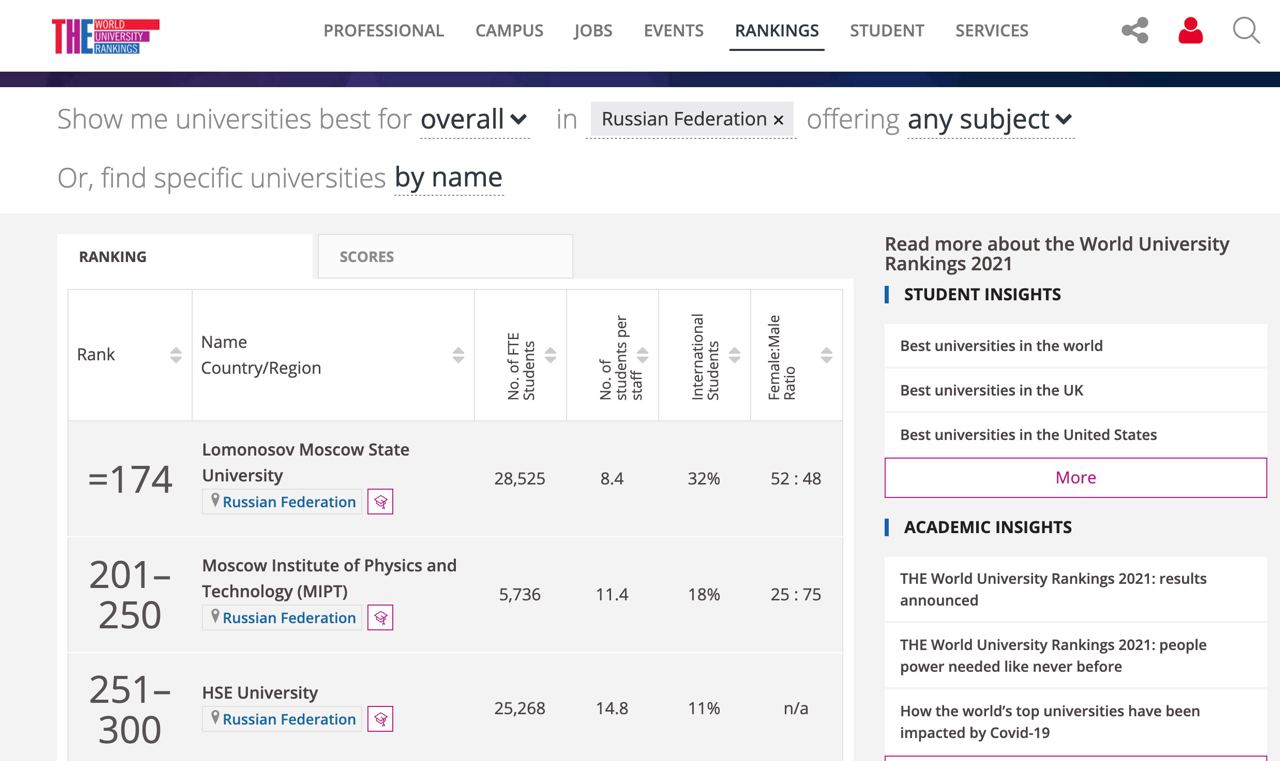1280x761 pixels.
Task: Sort by No. of FTE Students arrows
Action: coord(550,355)
